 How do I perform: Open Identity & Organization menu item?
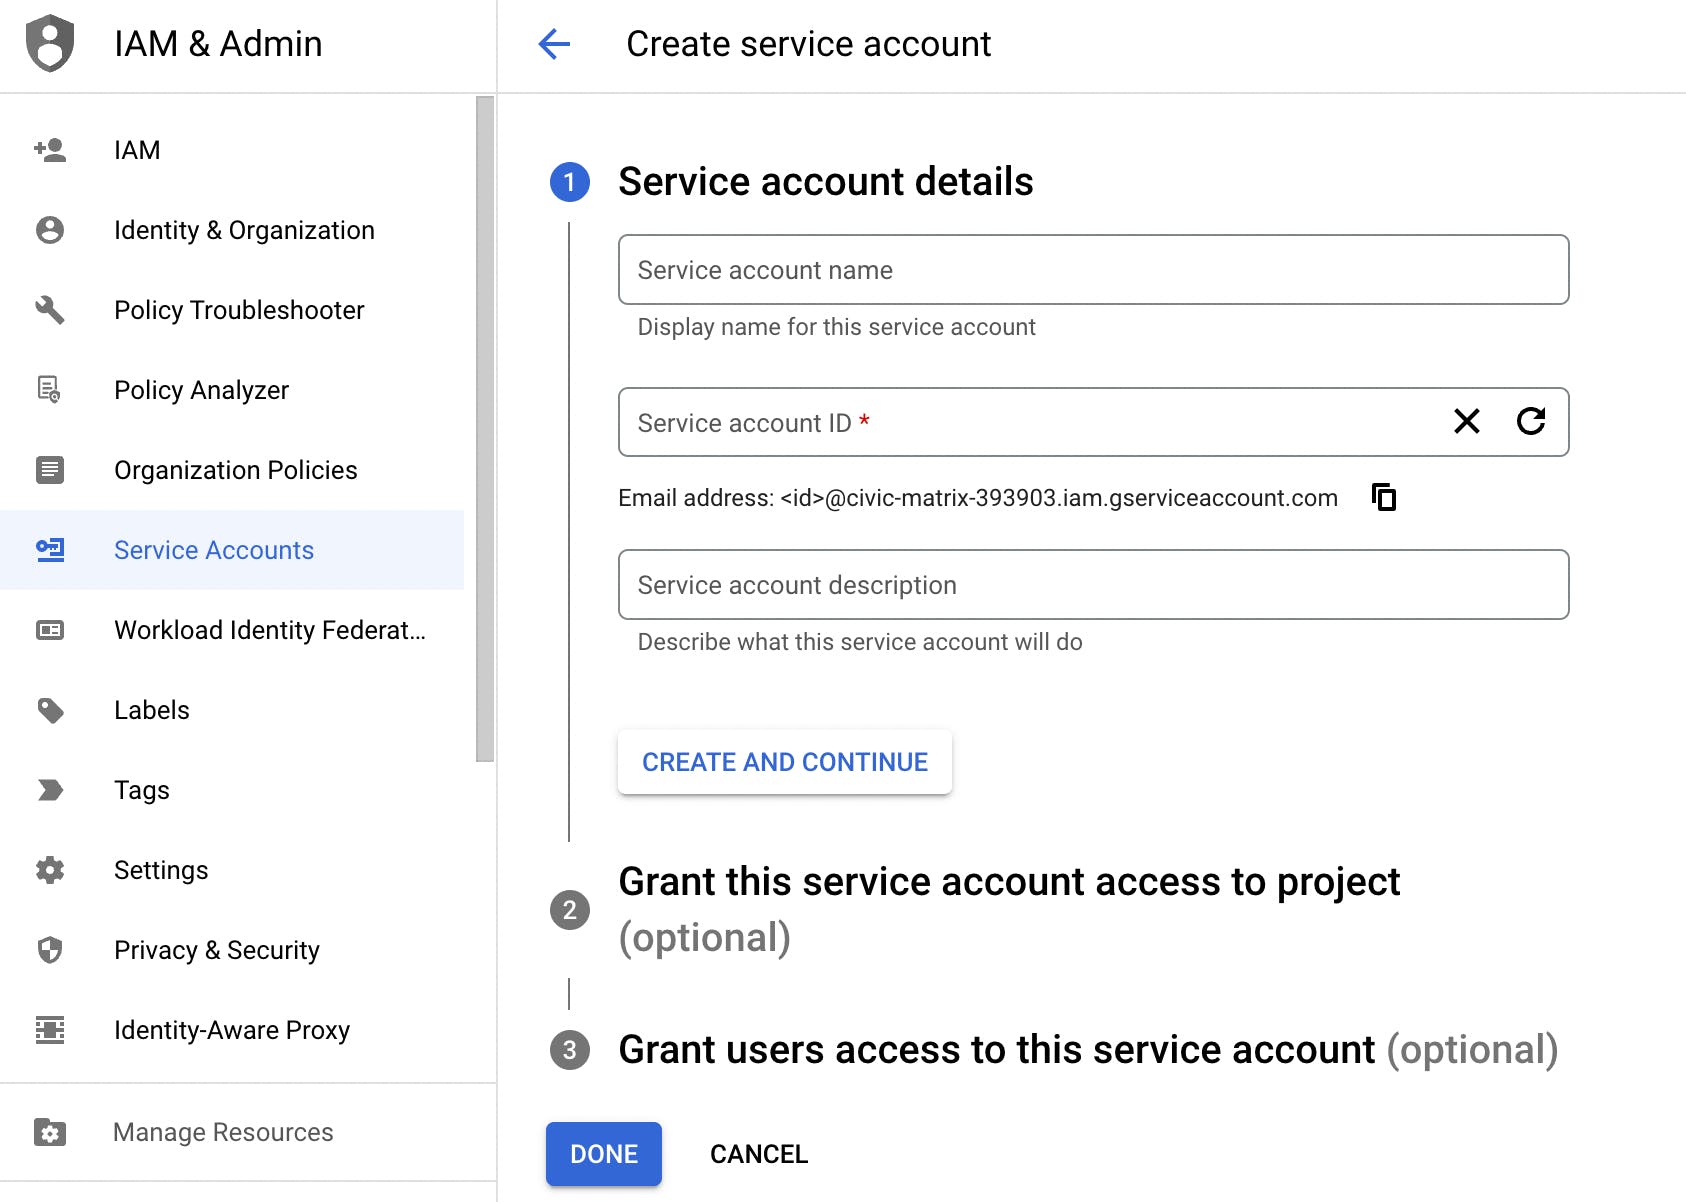tap(244, 230)
